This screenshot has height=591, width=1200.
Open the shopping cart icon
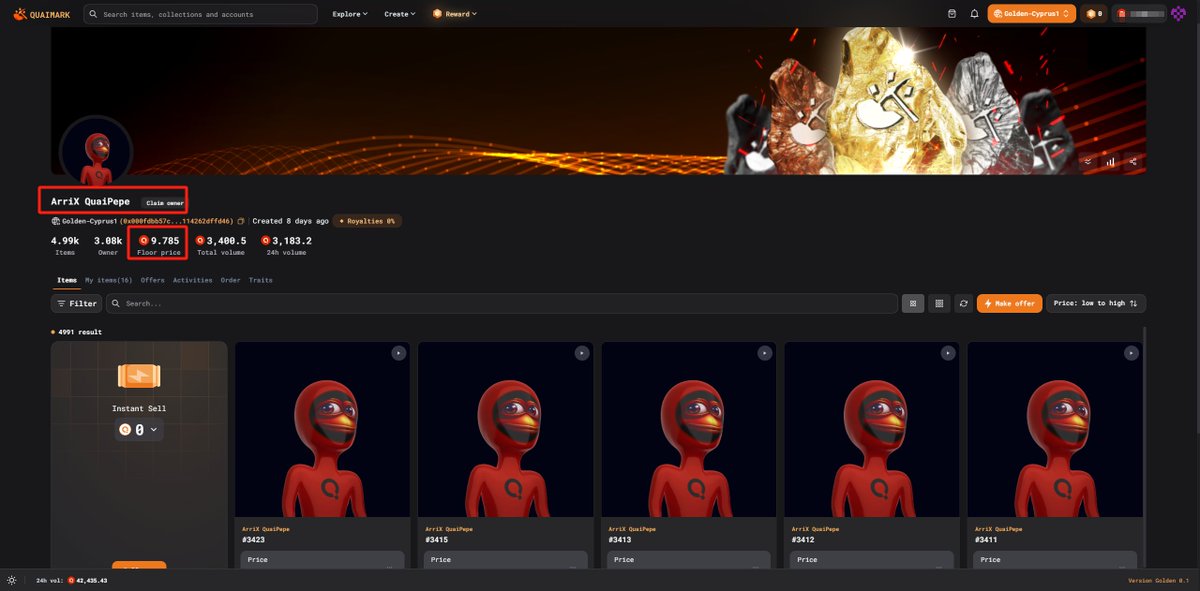(952, 14)
